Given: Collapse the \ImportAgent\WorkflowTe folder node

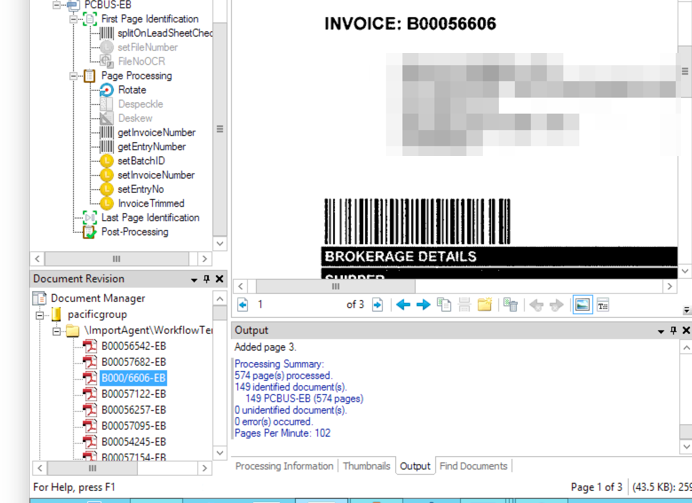Looking at the screenshot, I should [x=56, y=331].
